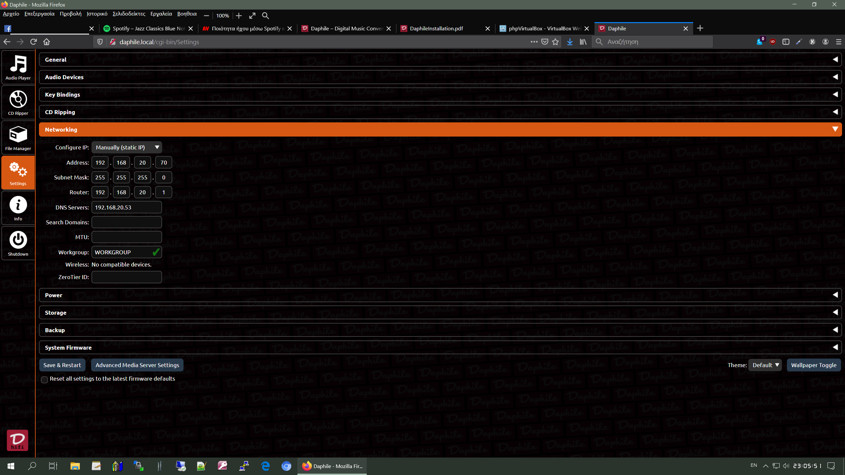The image size is (845, 475).
Task: Click Save & Restart button
Action: pos(62,365)
